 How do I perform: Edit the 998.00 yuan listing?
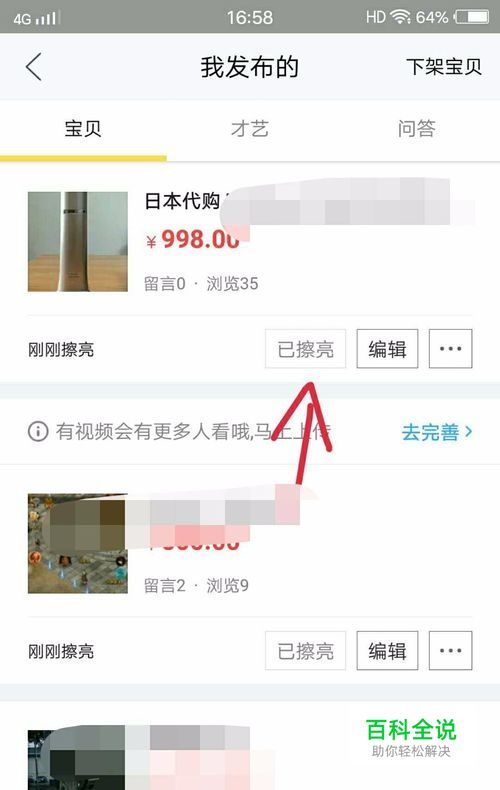pyautogui.click(x=387, y=349)
